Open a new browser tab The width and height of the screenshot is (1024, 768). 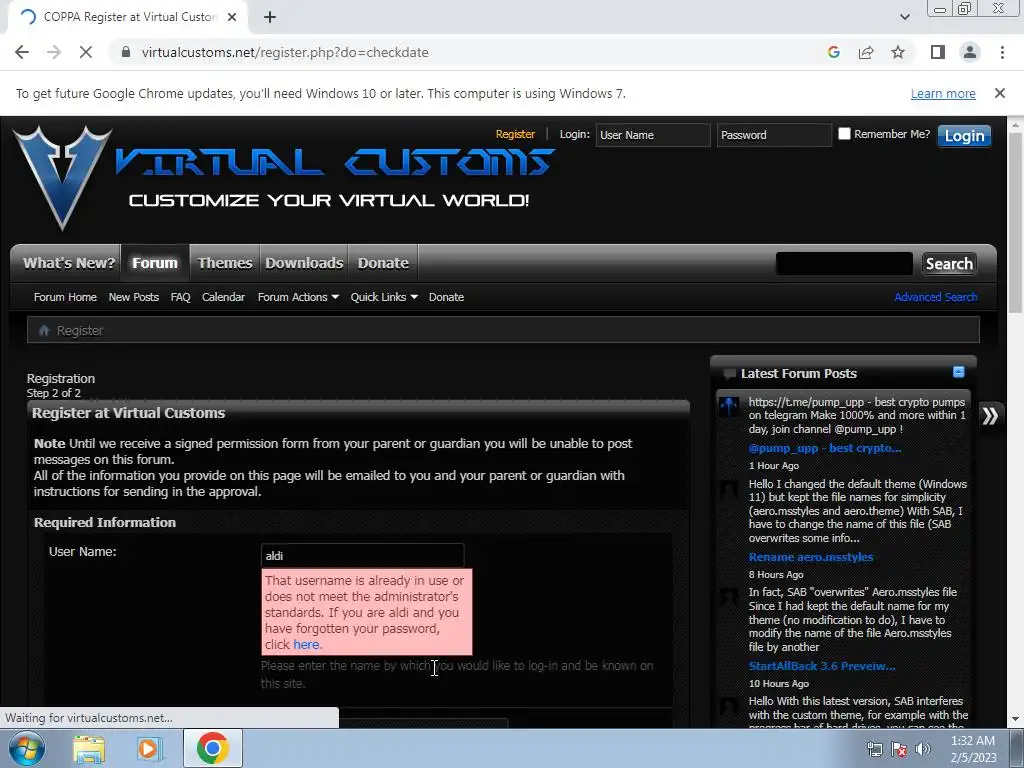coord(270,17)
